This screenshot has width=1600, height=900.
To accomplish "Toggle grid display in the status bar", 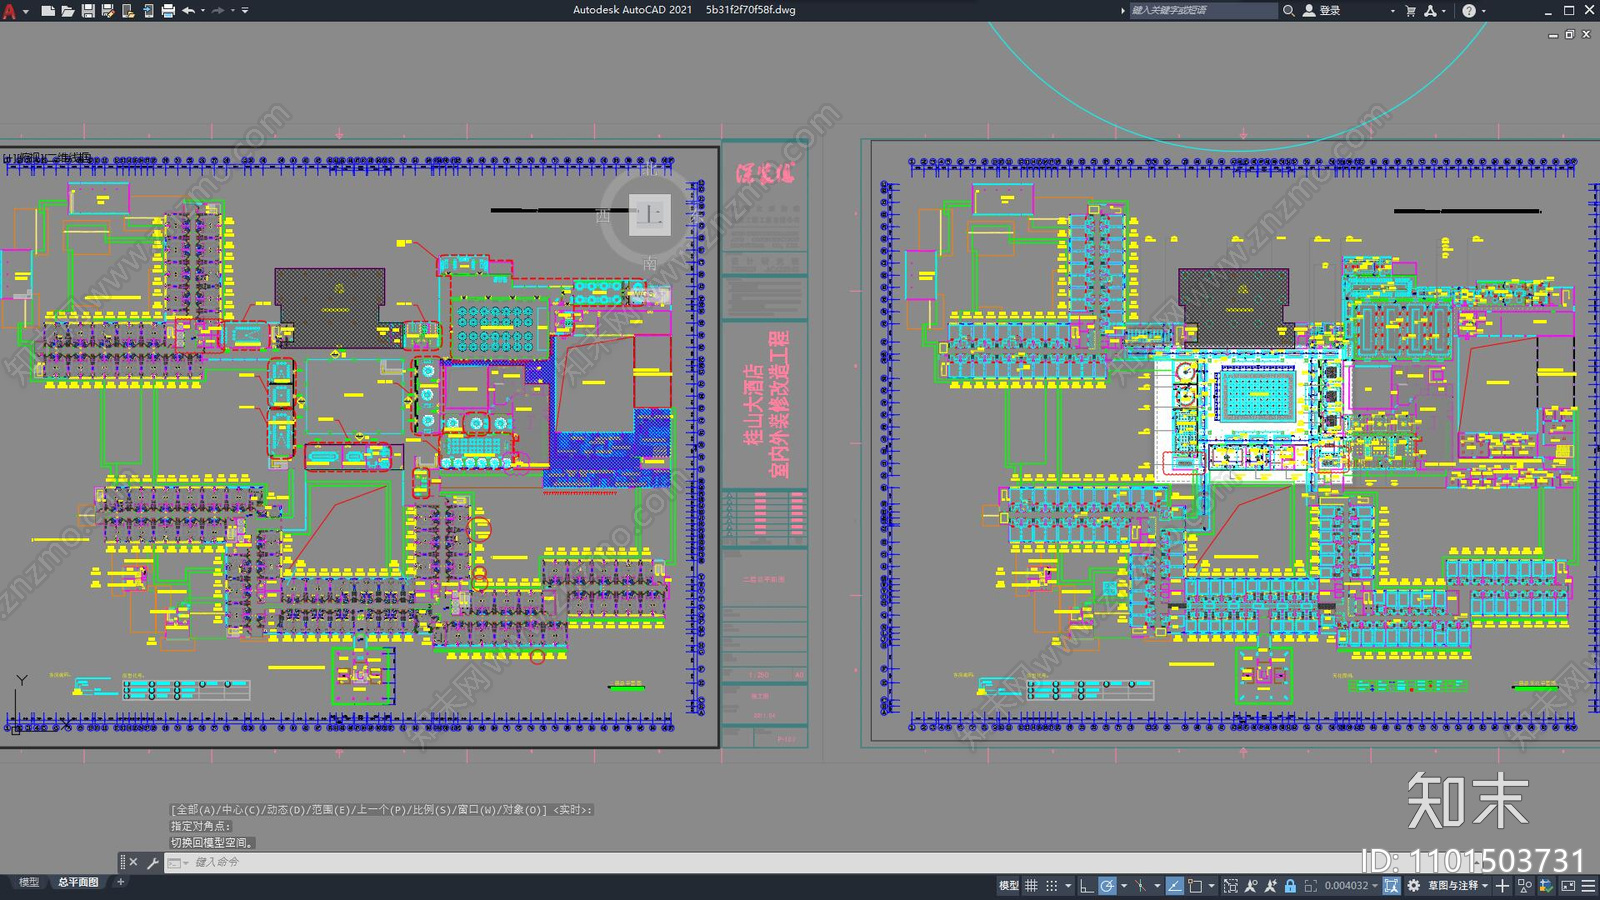I will [1031, 885].
